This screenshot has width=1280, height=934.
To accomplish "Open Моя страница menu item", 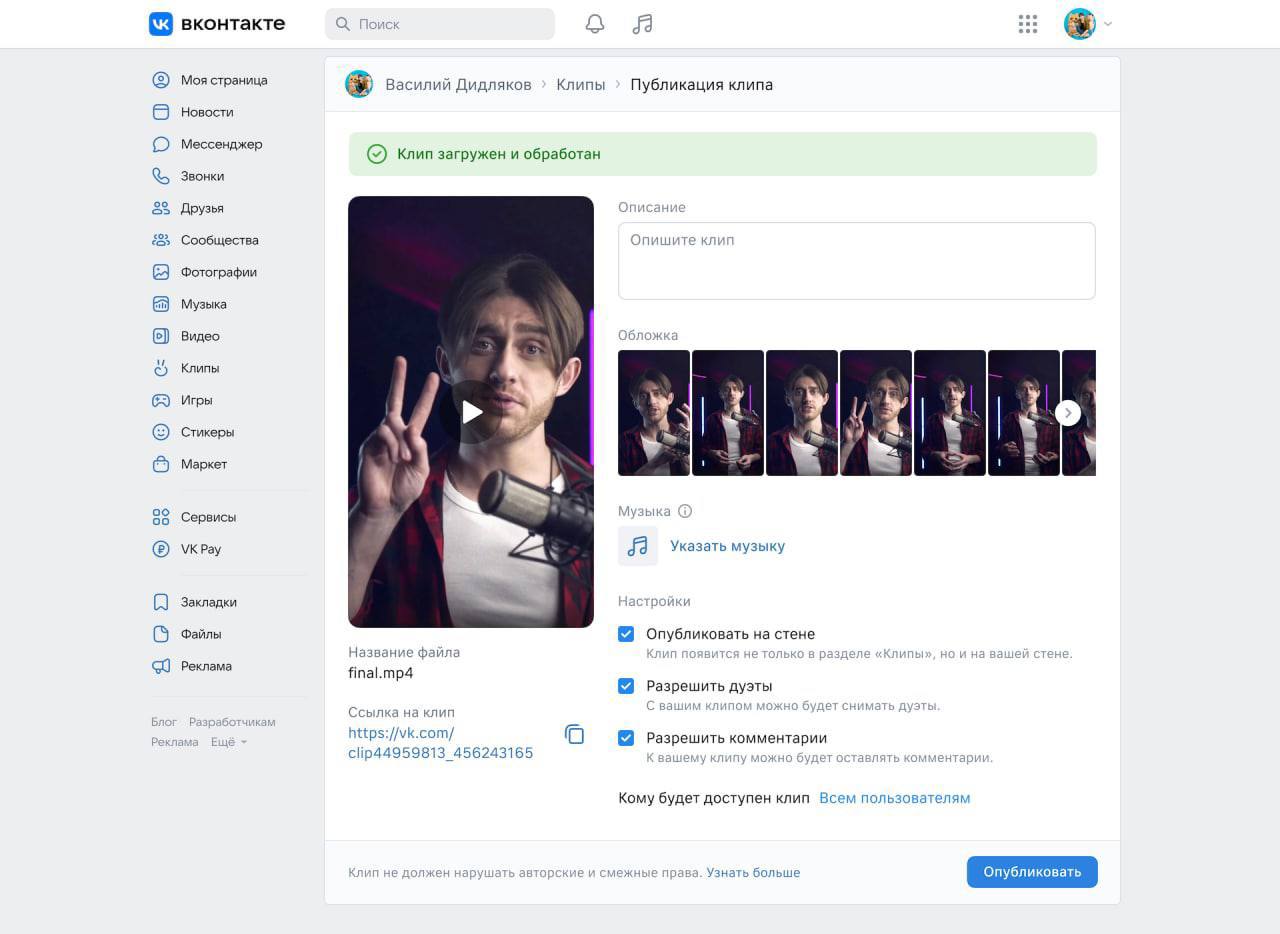I will 224,80.
